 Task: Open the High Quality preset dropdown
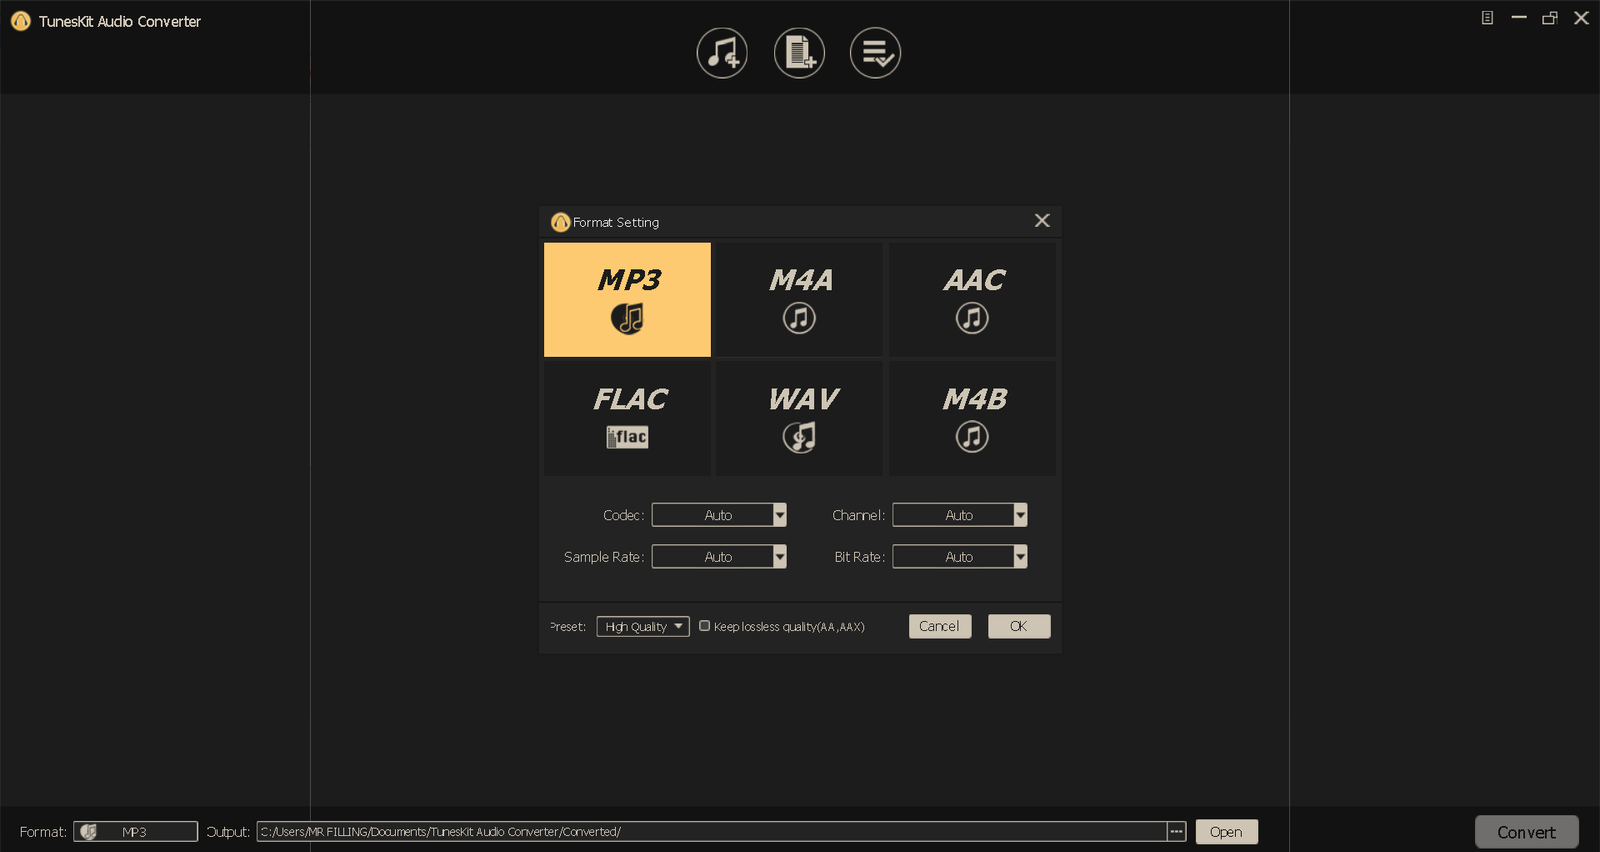point(643,627)
